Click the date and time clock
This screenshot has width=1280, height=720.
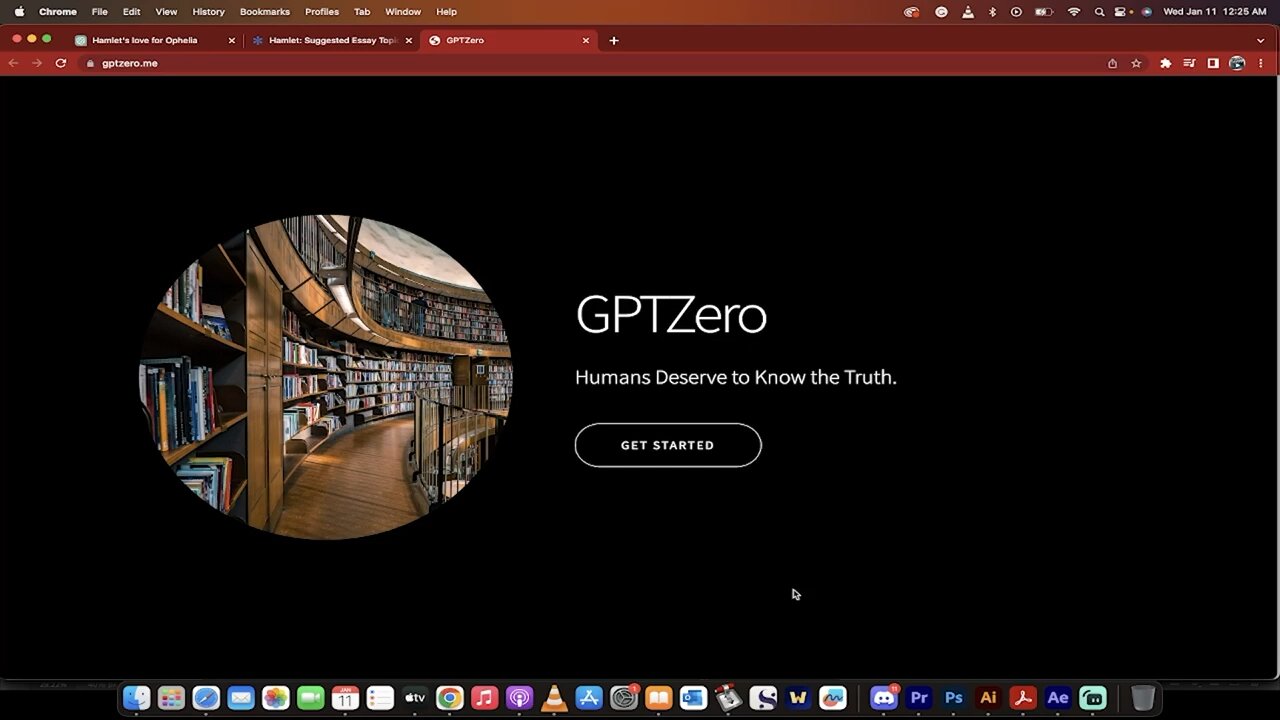1215,12
